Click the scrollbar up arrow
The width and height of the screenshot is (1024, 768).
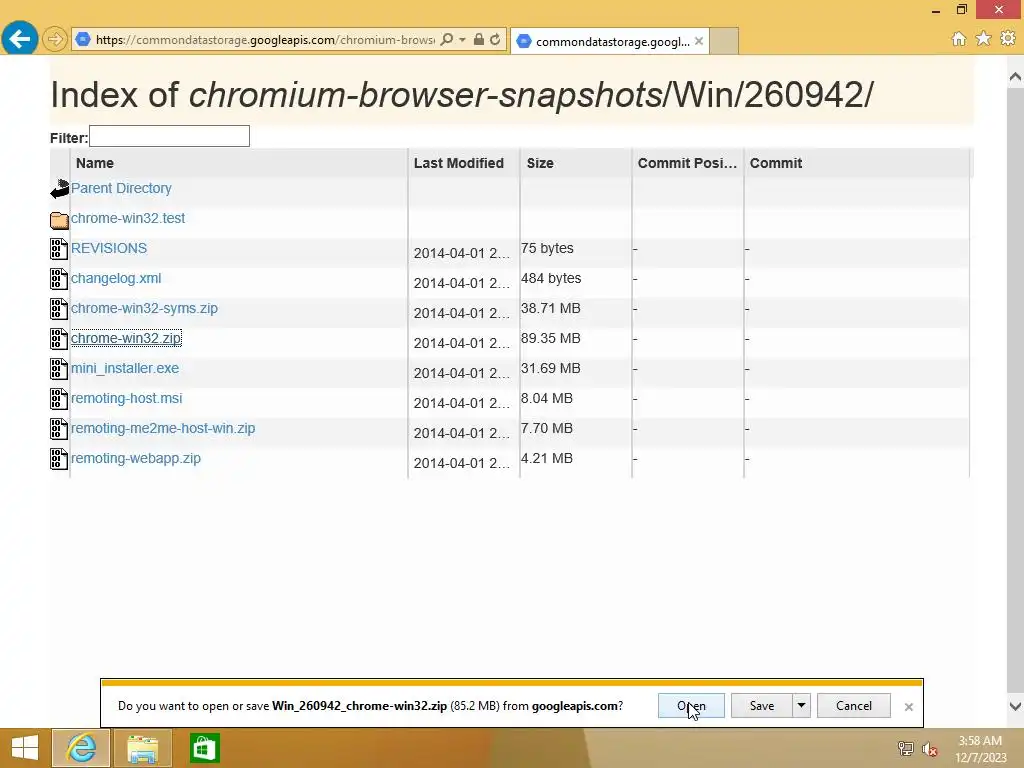click(1016, 77)
